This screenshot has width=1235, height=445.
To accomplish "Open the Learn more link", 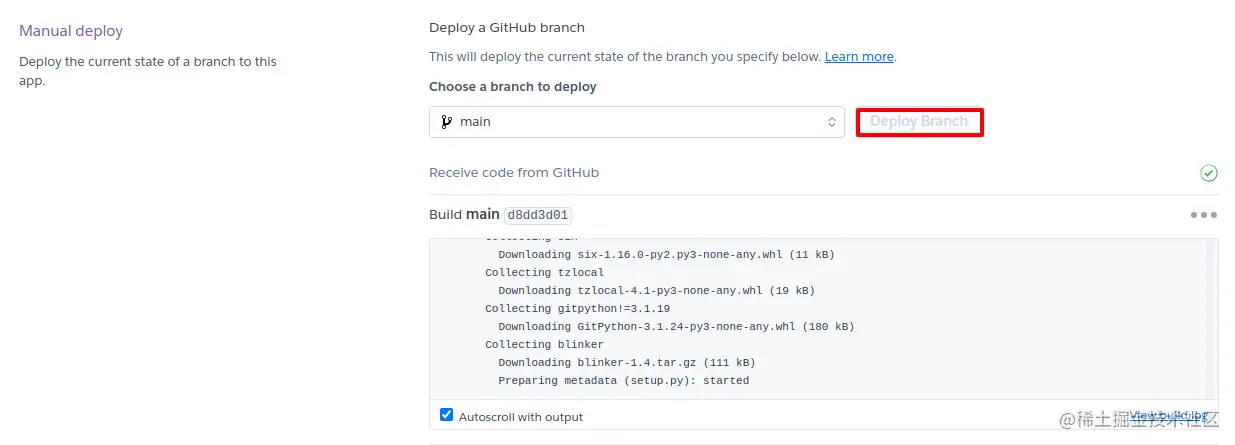I will pyautogui.click(x=859, y=57).
